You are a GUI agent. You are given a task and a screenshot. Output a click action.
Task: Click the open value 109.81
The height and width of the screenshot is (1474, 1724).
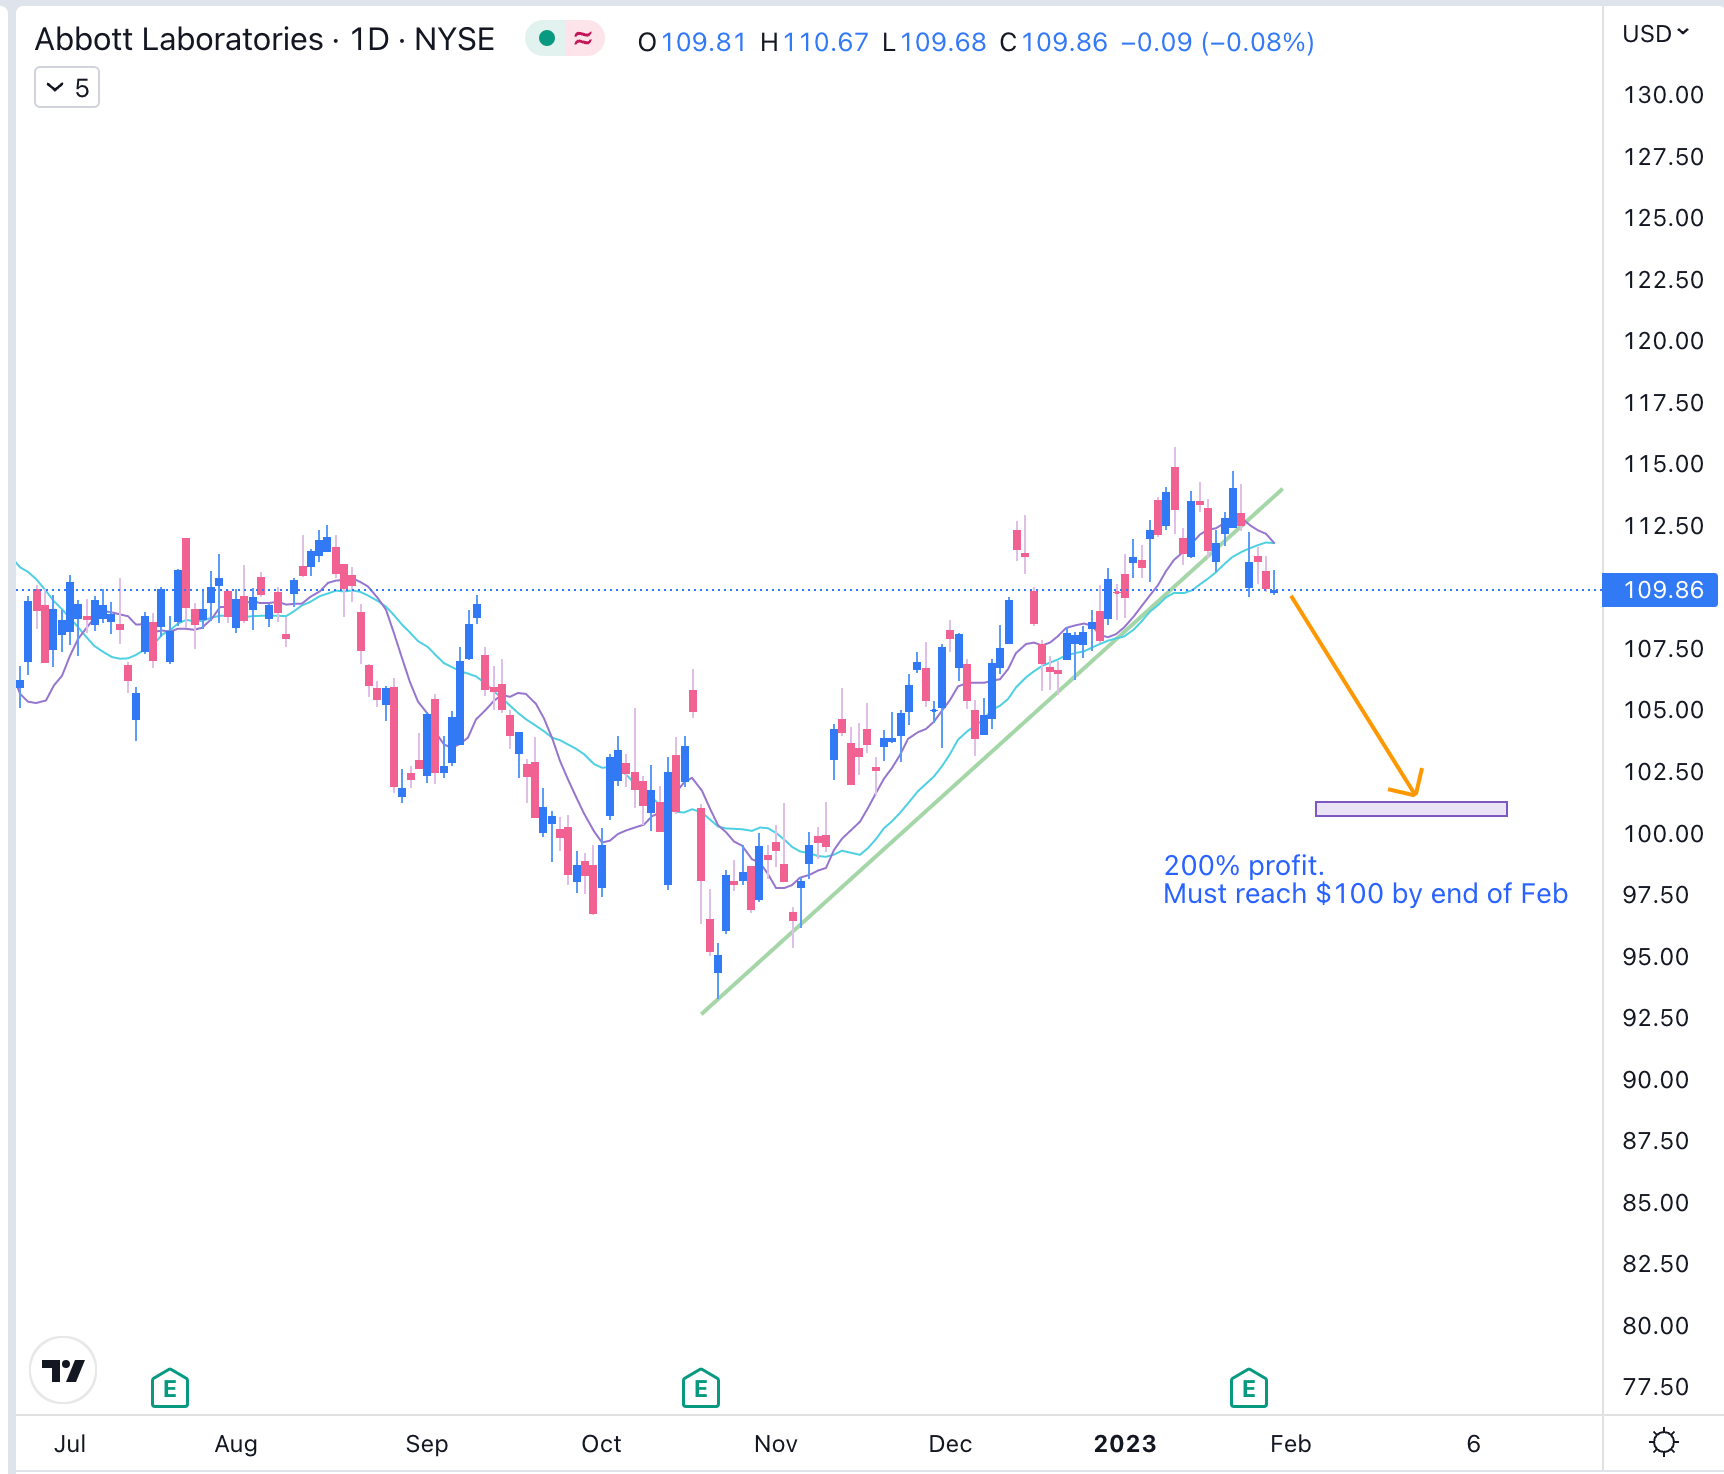tap(703, 42)
